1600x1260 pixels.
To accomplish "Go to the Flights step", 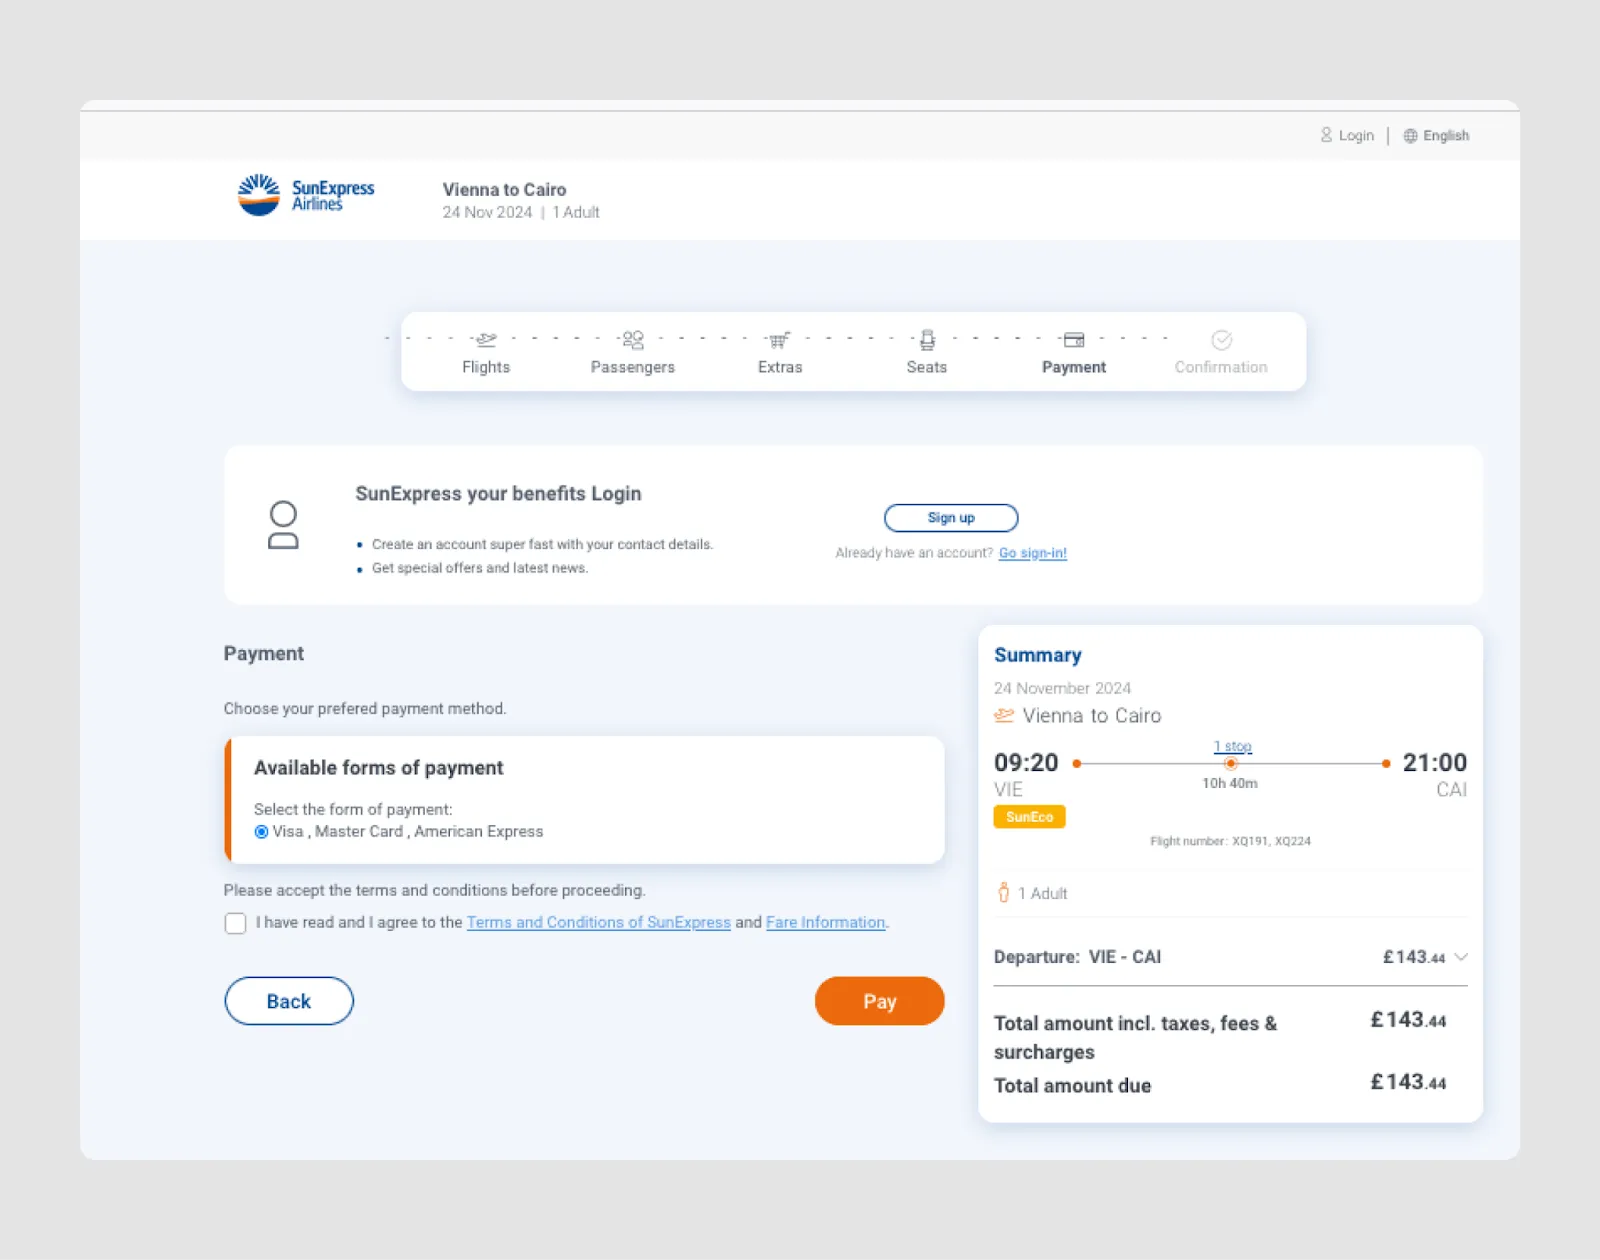I will (486, 367).
